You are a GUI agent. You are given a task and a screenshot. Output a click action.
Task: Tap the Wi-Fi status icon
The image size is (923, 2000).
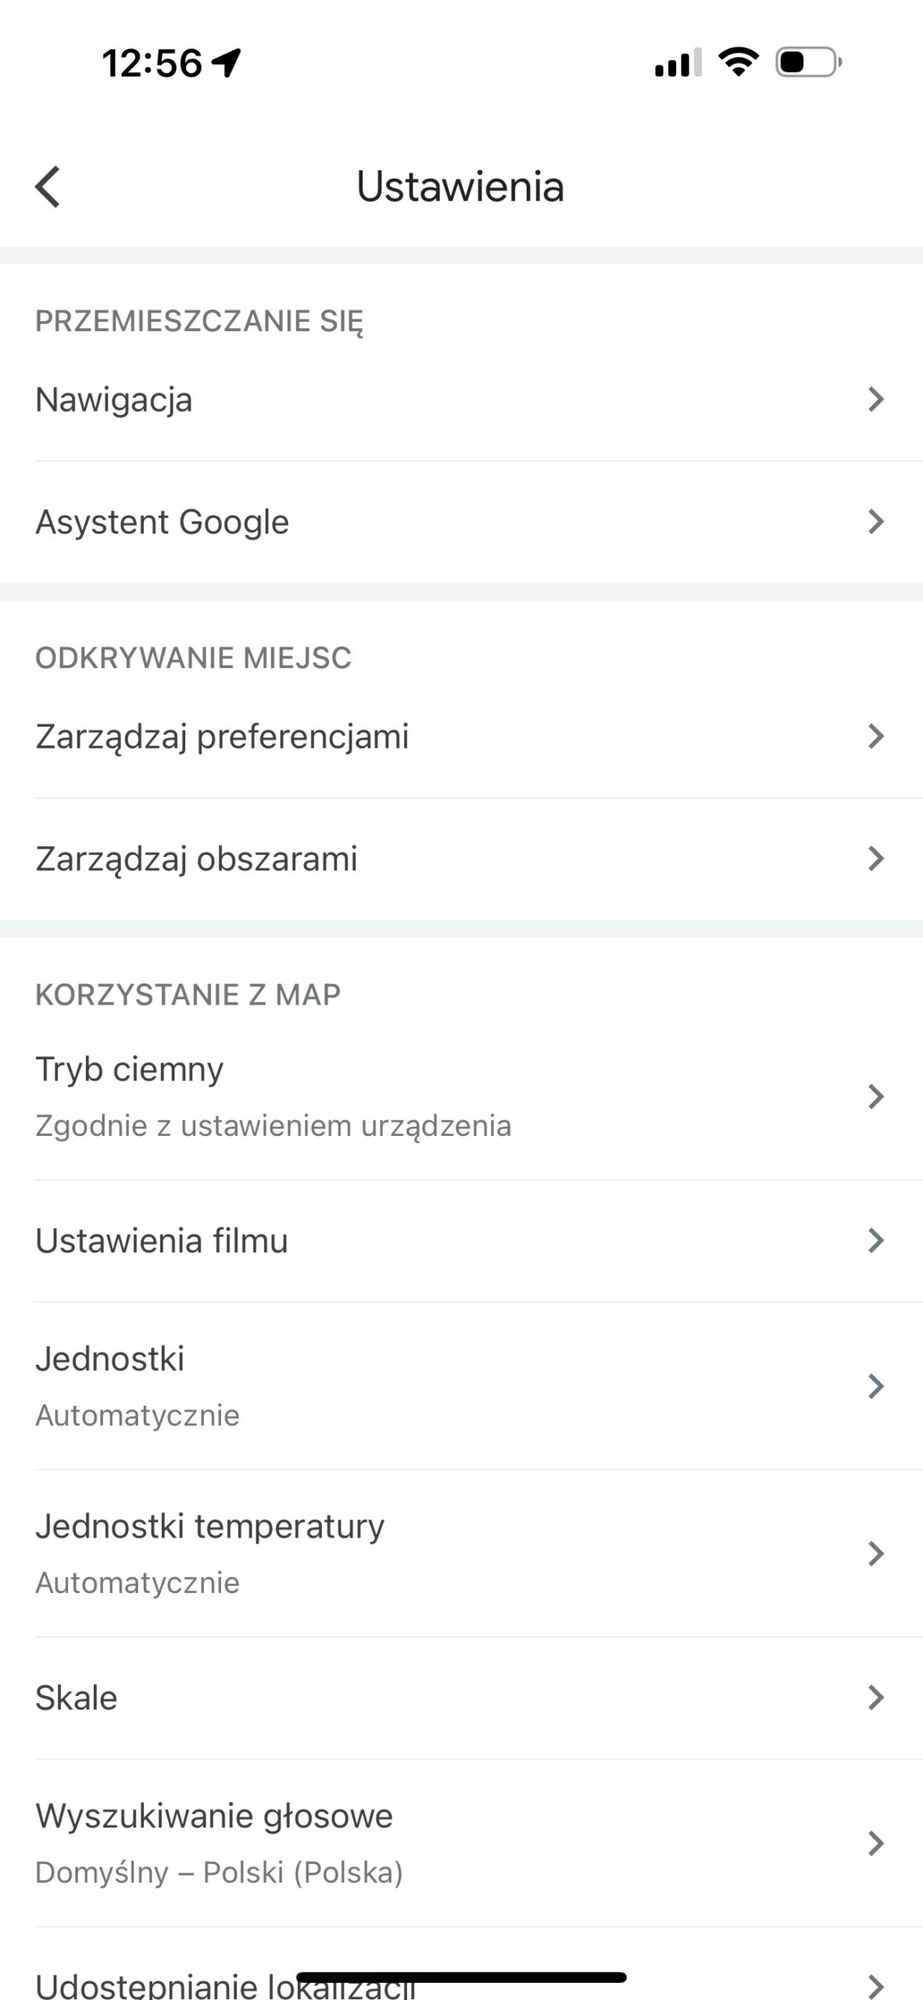738,62
